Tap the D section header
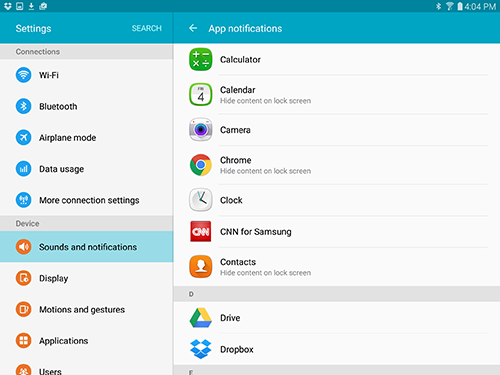 tap(337, 294)
